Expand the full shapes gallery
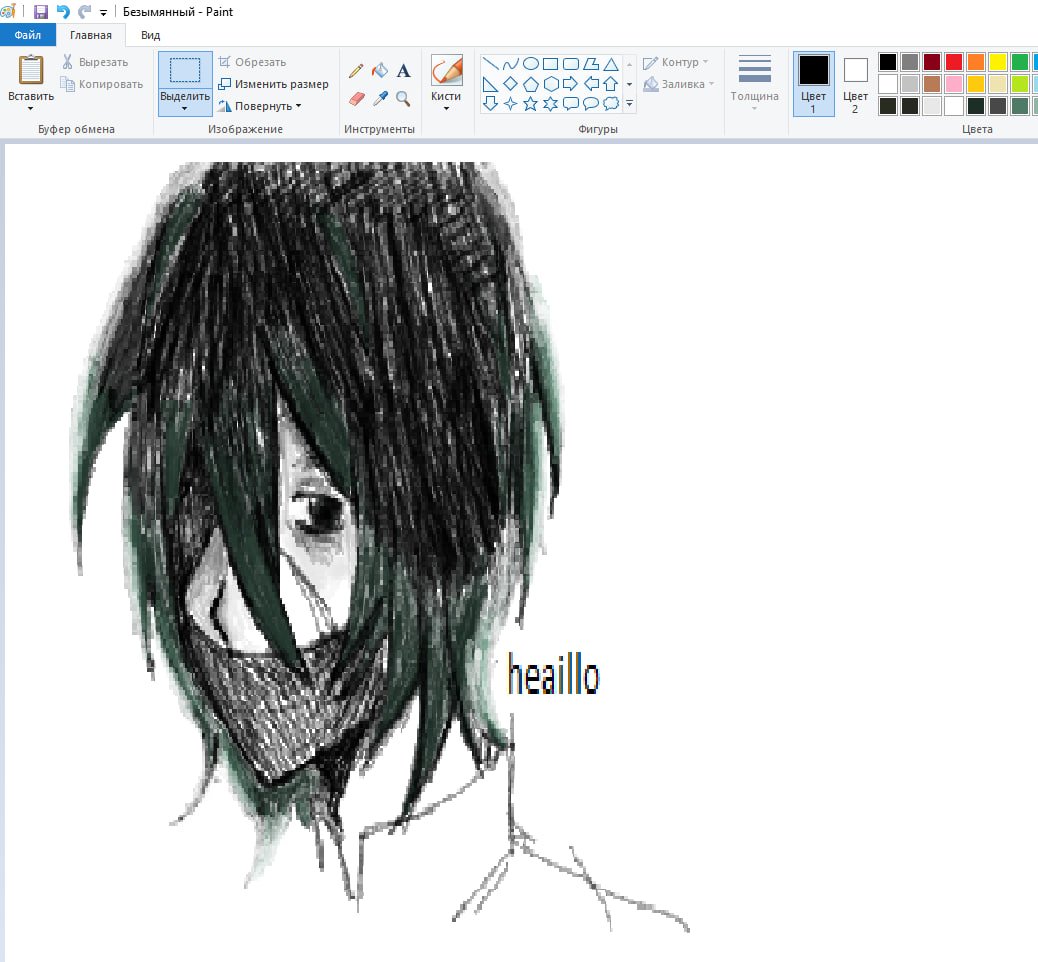The image size is (1038, 962). pyautogui.click(x=630, y=103)
